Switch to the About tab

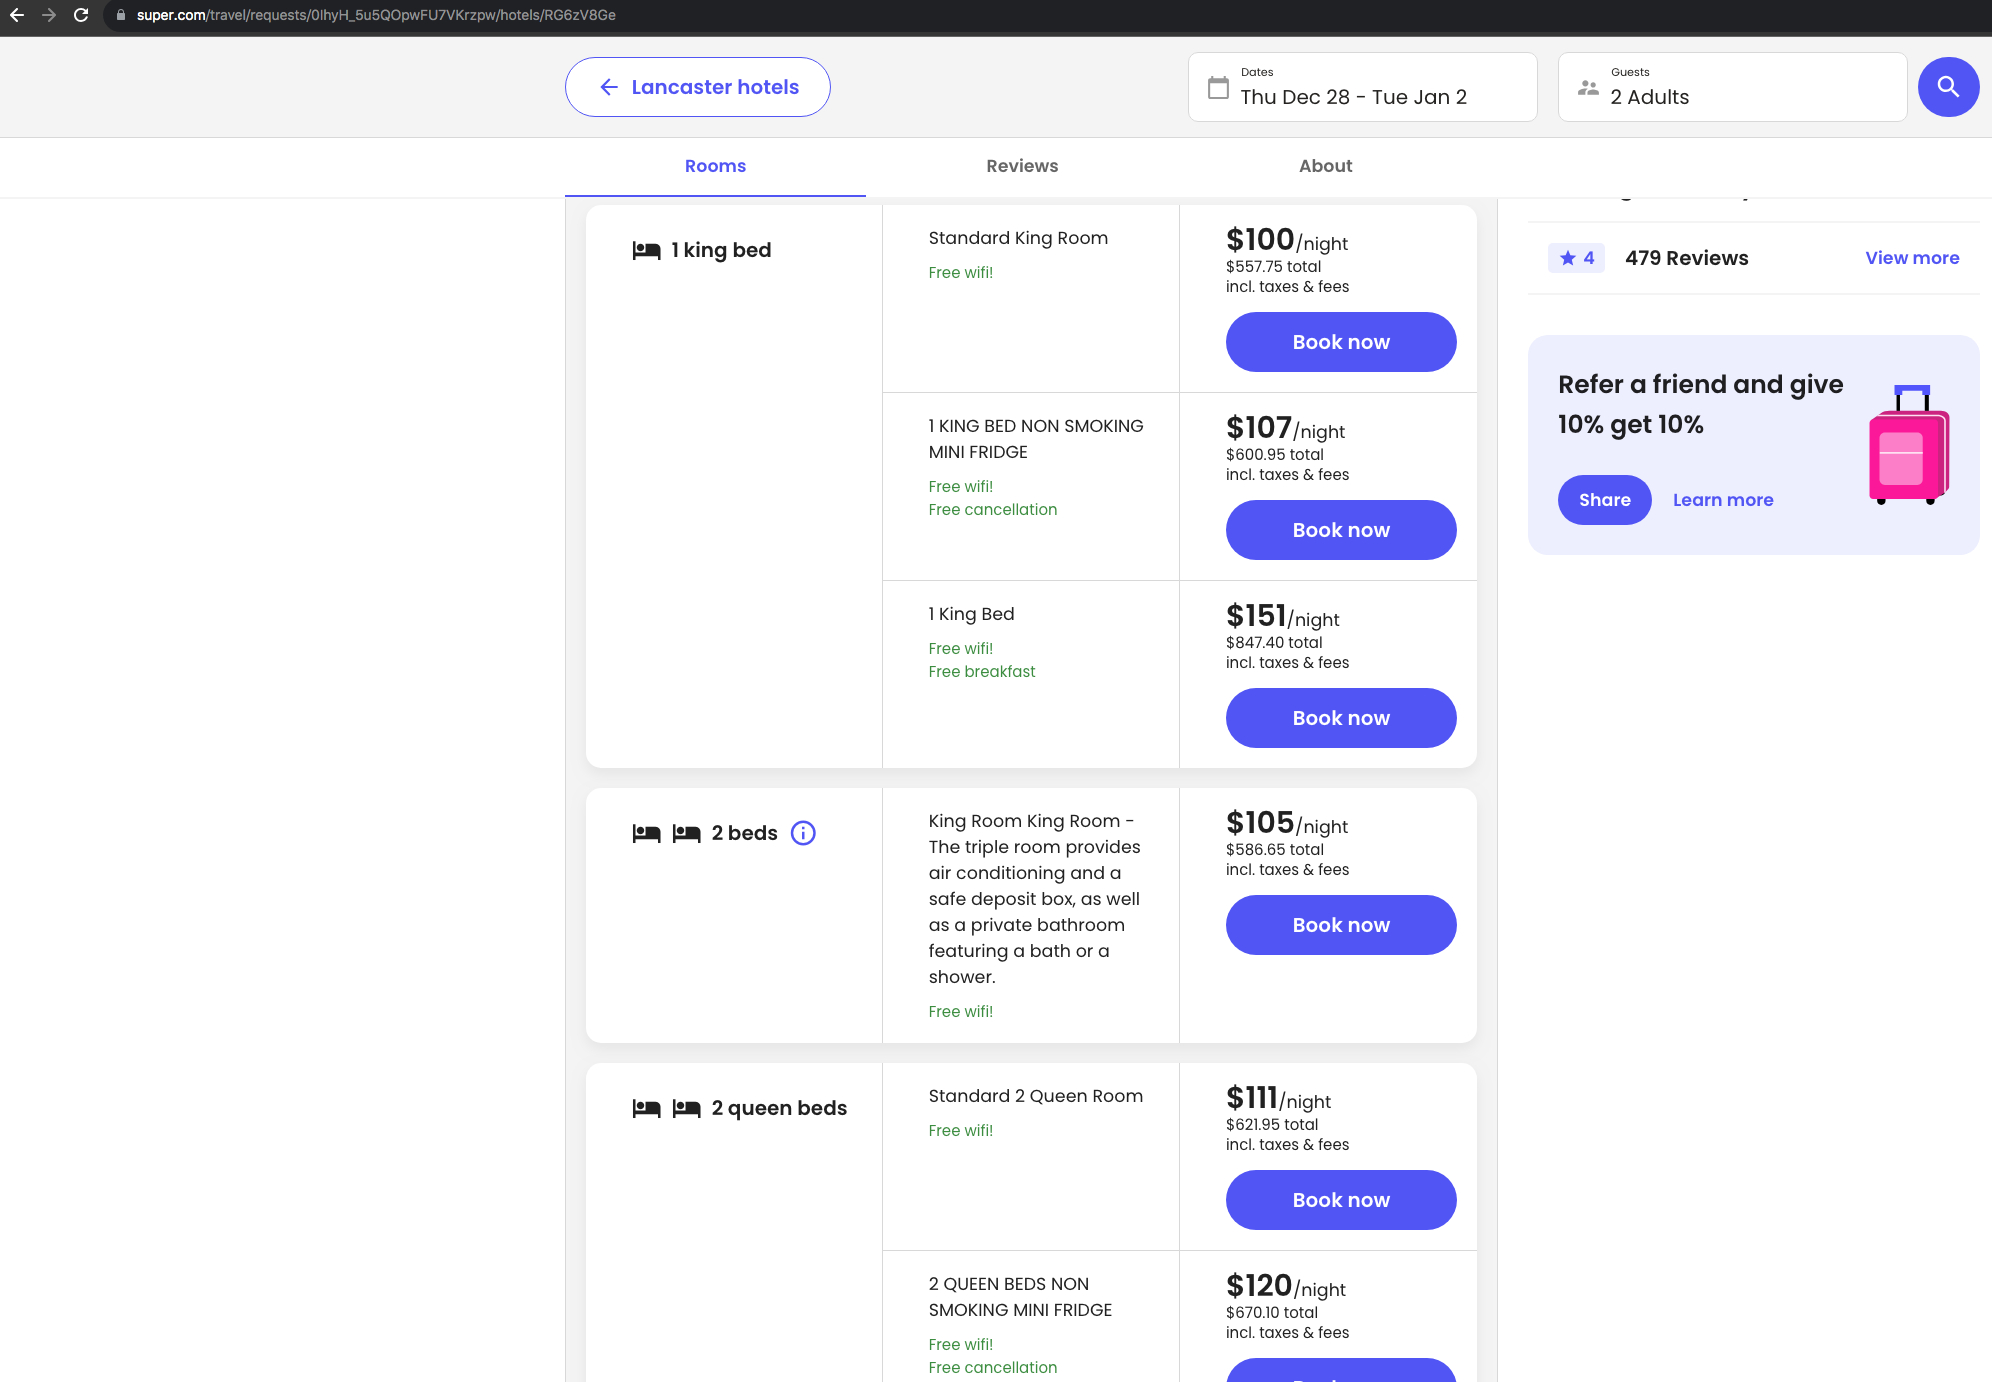[x=1325, y=166]
